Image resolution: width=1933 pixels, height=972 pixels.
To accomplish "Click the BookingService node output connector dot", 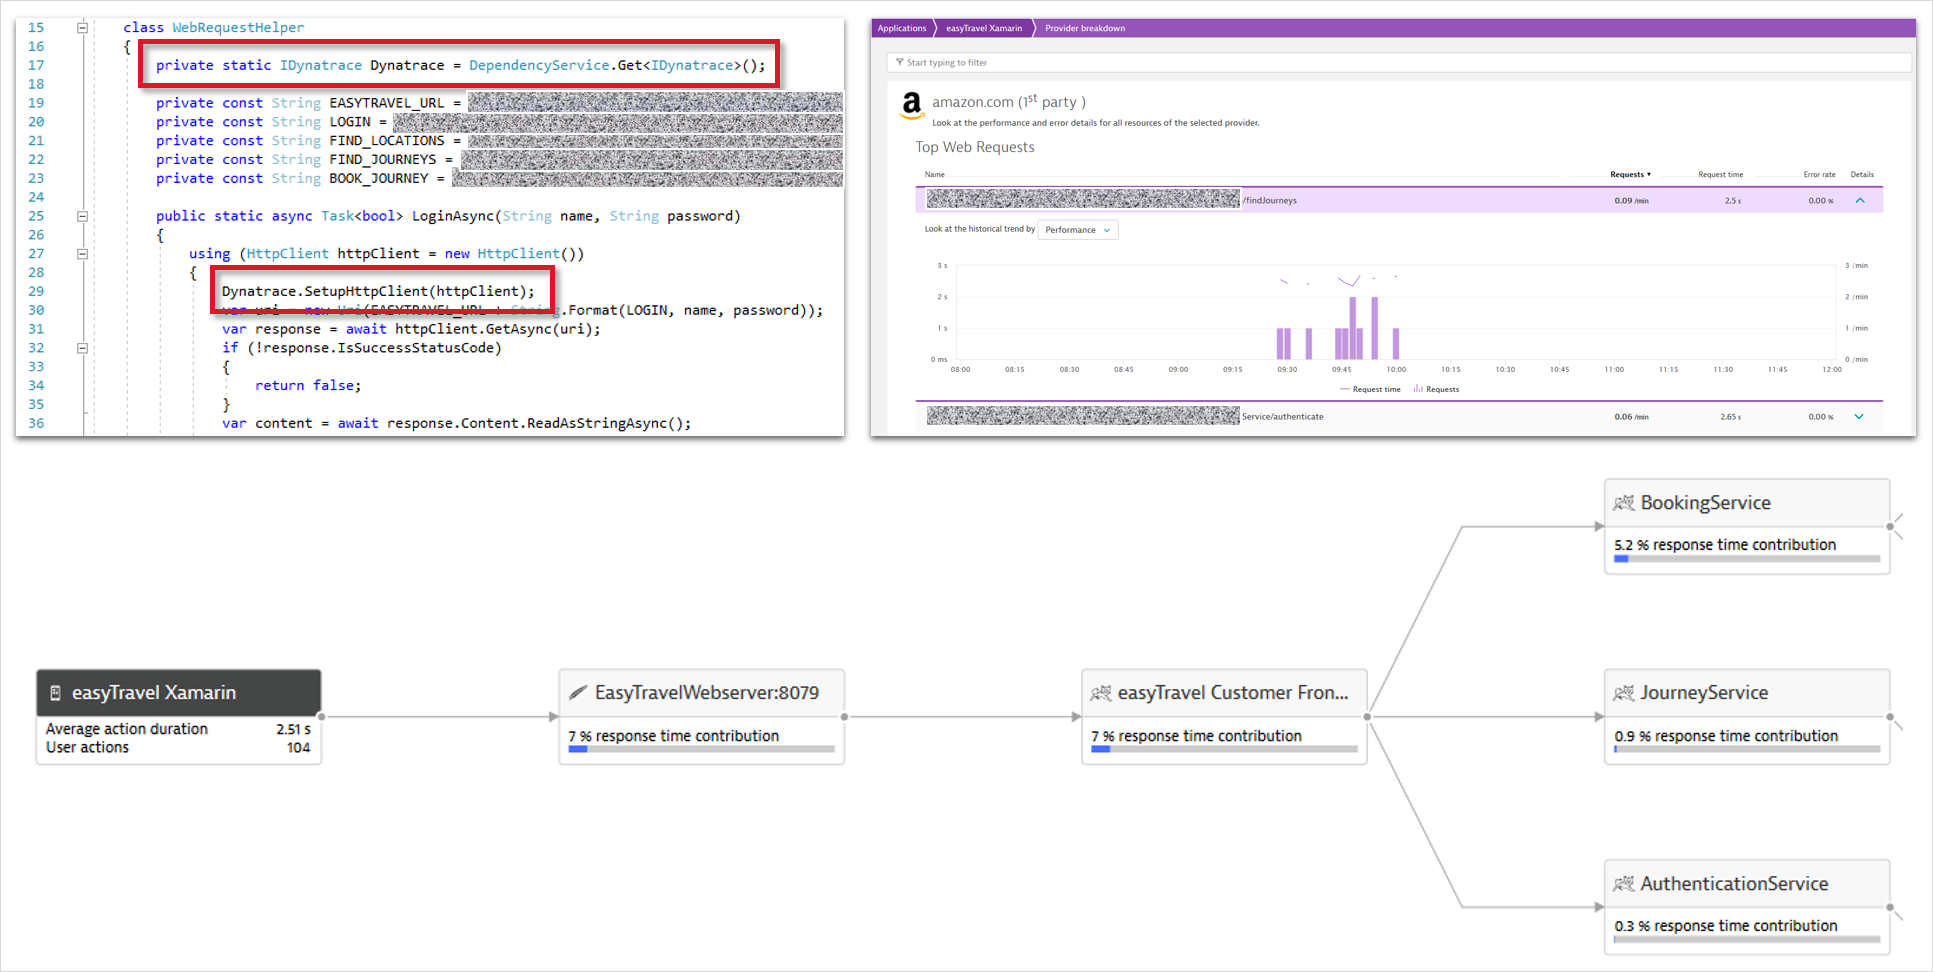I will [1890, 526].
